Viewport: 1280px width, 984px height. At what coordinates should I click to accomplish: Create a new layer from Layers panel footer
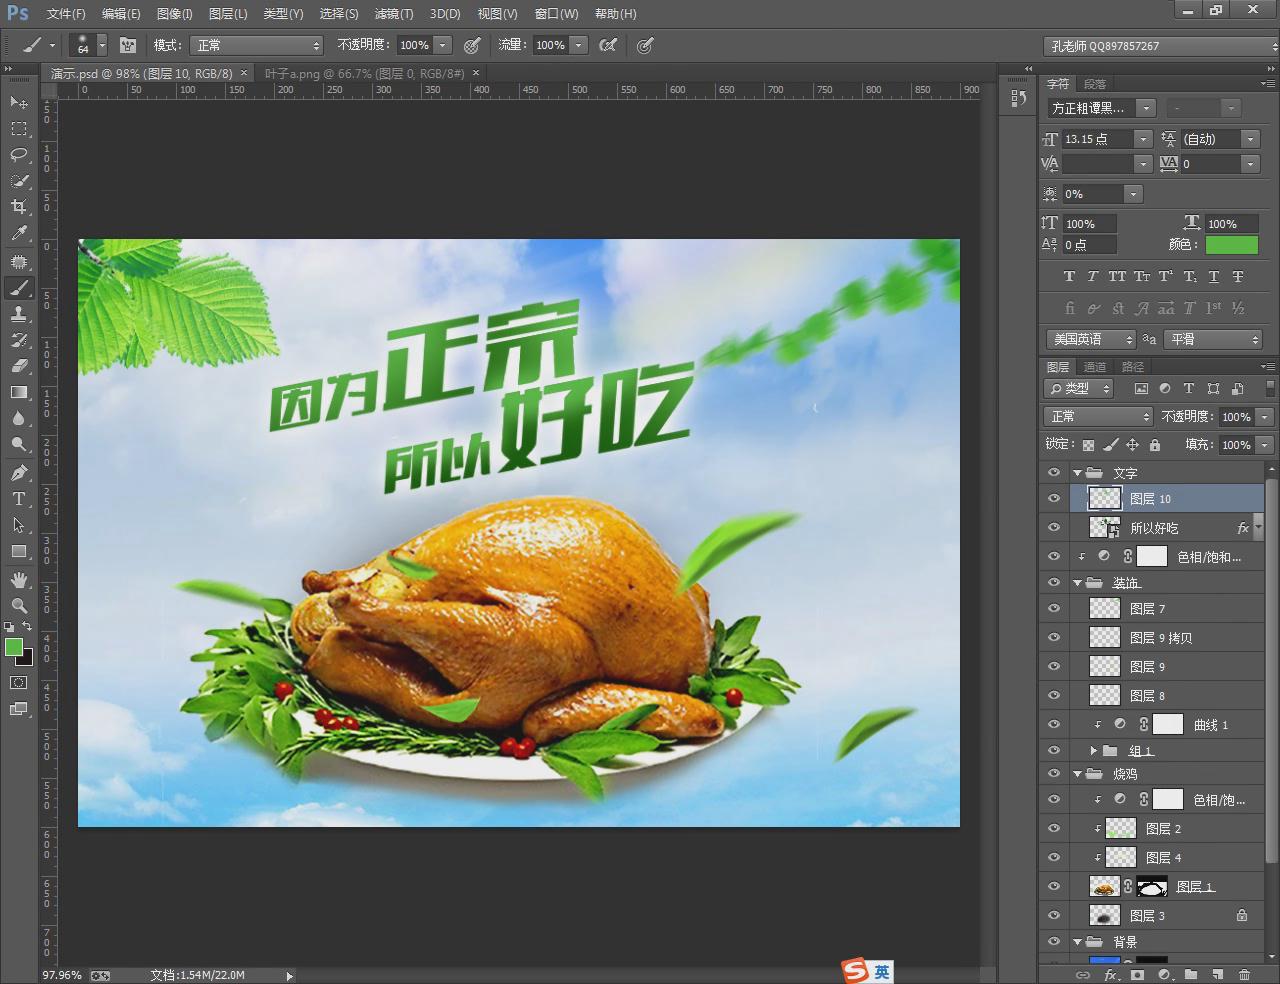click(x=1217, y=974)
